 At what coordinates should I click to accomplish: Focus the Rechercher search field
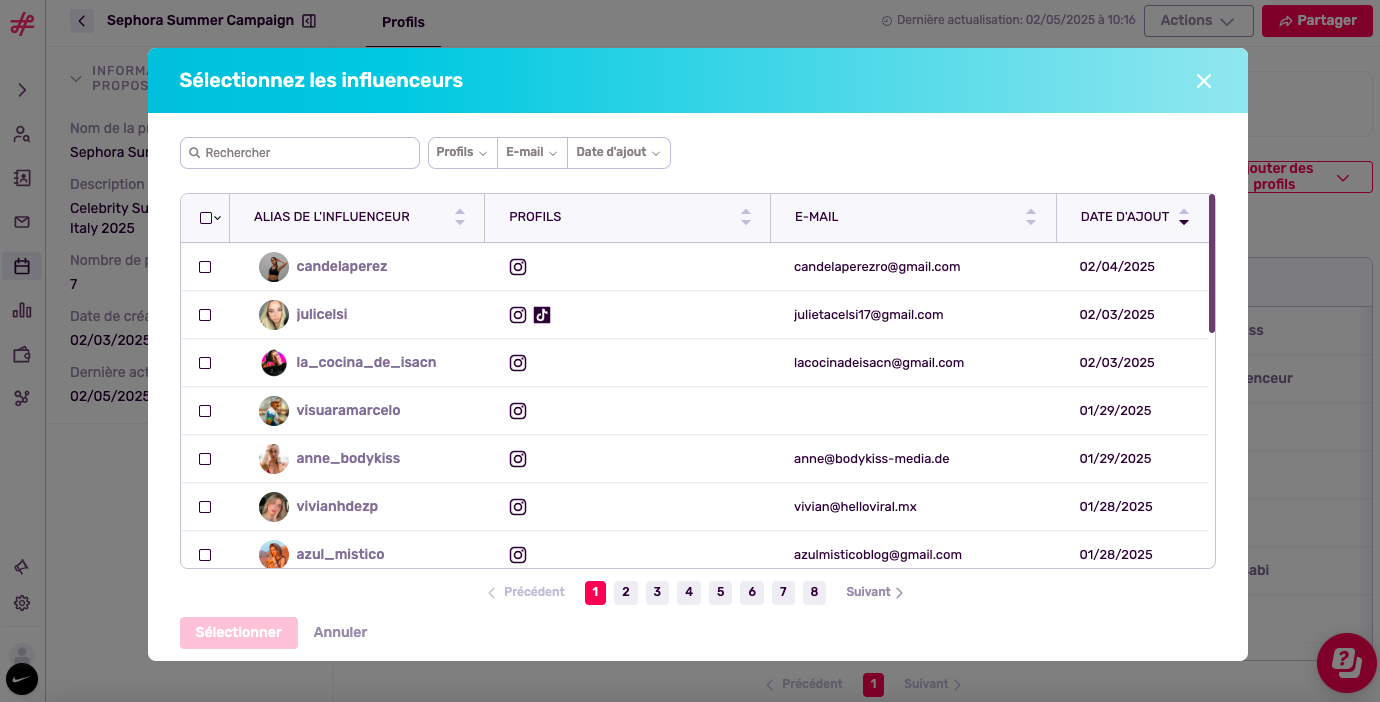point(300,153)
